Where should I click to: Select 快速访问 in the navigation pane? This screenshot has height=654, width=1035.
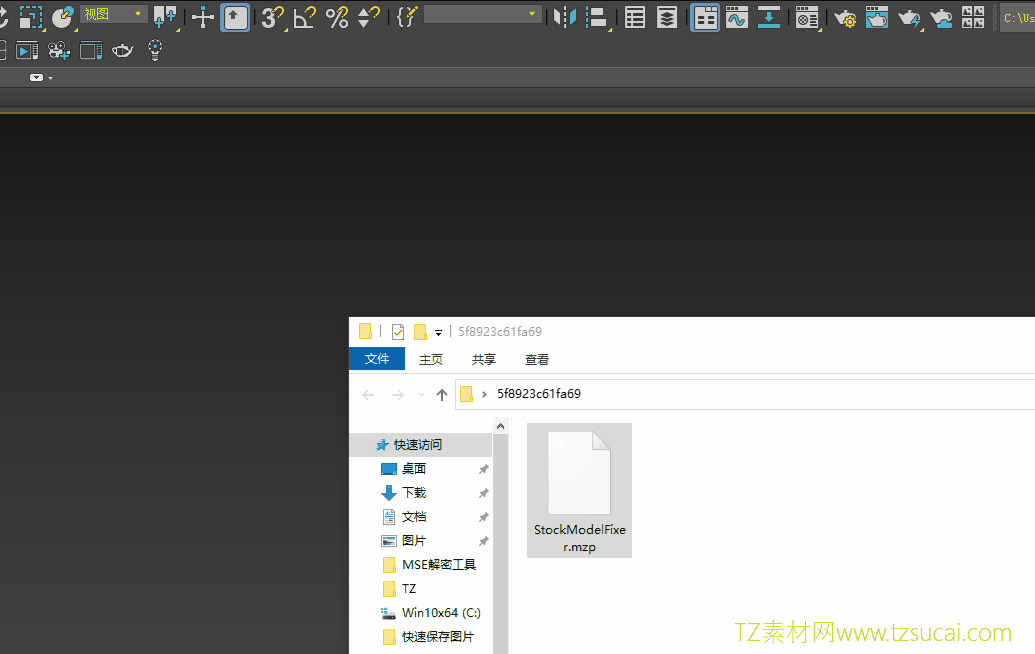tap(418, 445)
